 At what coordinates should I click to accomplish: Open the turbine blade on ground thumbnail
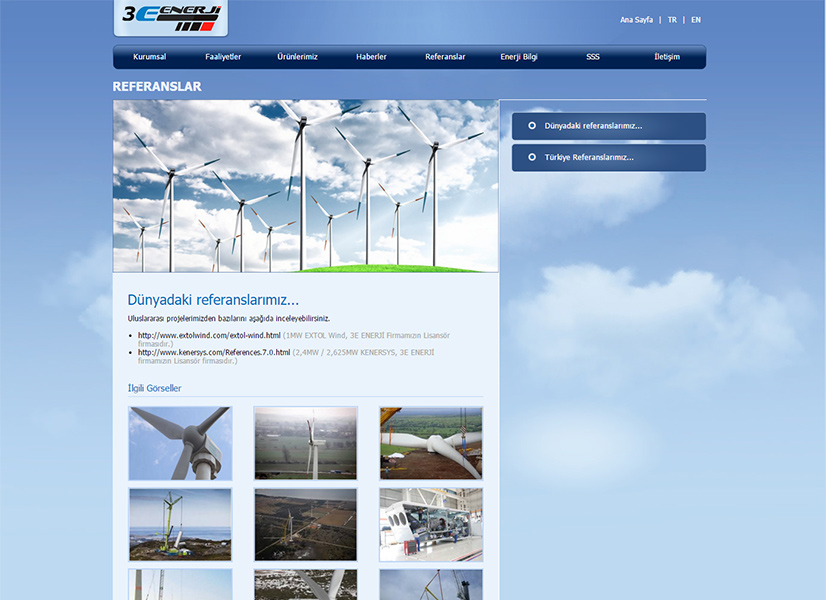coord(431,443)
